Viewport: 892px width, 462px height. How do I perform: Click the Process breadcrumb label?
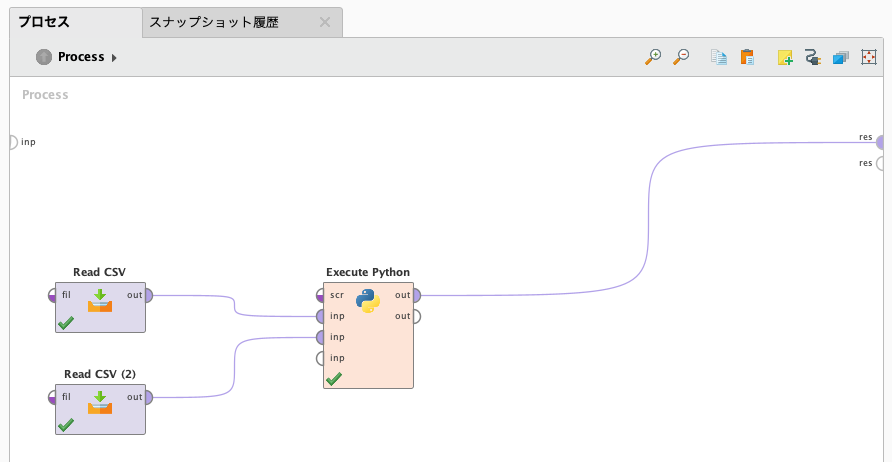[x=81, y=57]
